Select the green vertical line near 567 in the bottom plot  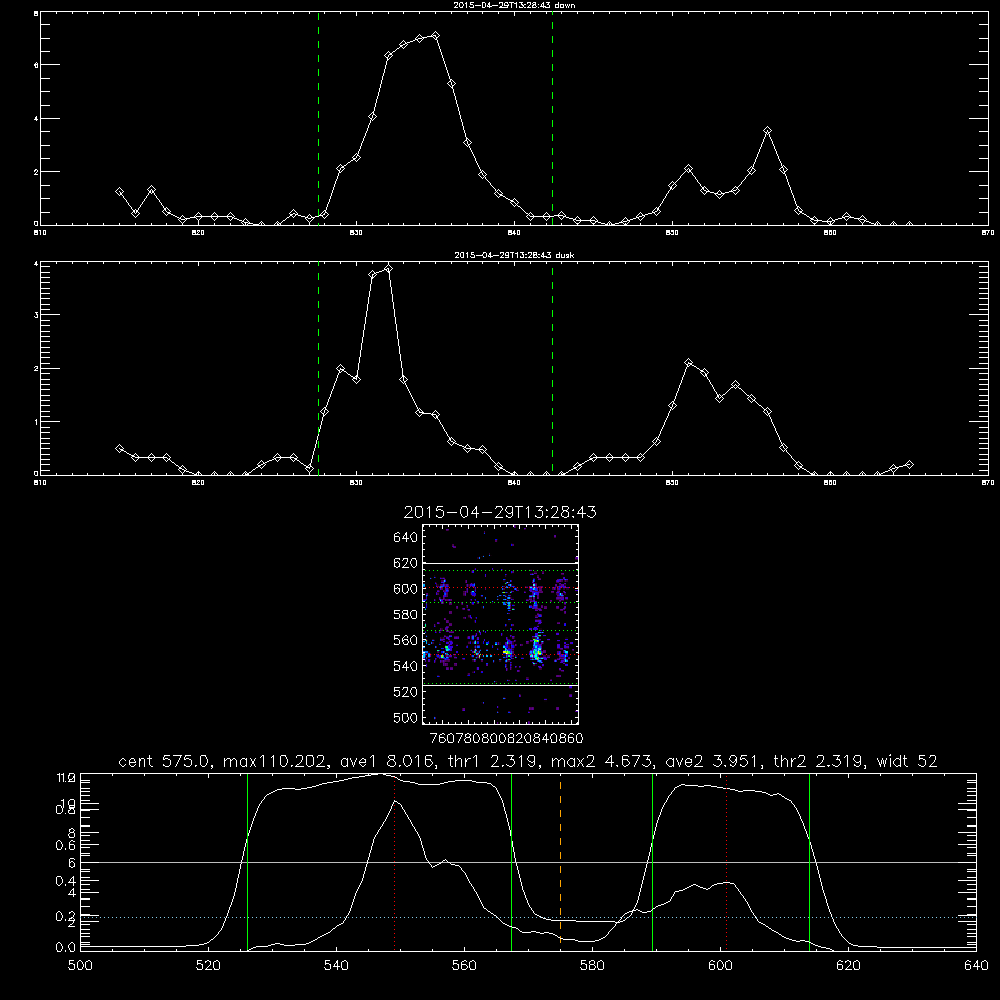[511, 861]
